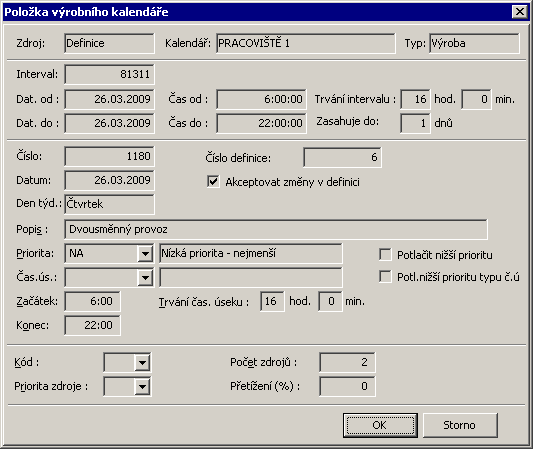The width and height of the screenshot is (533, 449).
Task: Click the Typ field showing Výroba
Action: [x=474, y=43]
